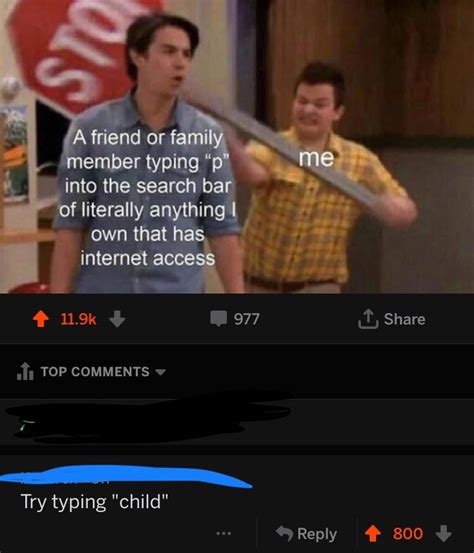This screenshot has width=474, height=553.
Task: Upvote the post with 11.9k votes
Action: pos(41,319)
